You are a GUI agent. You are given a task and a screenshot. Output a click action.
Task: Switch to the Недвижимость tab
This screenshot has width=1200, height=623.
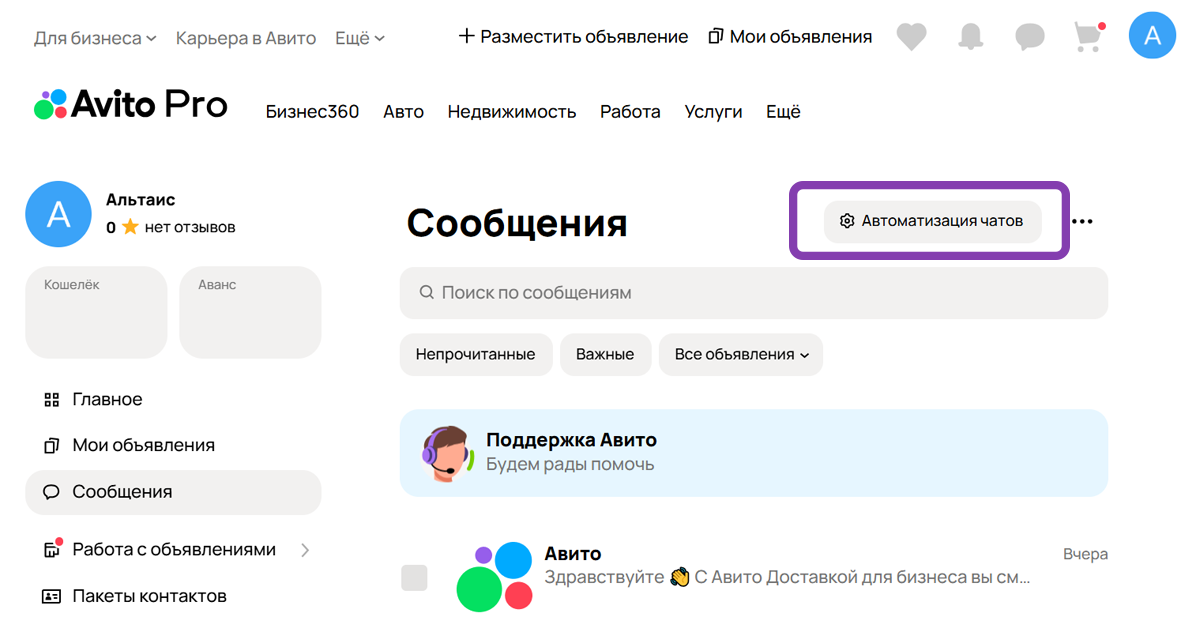(513, 112)
